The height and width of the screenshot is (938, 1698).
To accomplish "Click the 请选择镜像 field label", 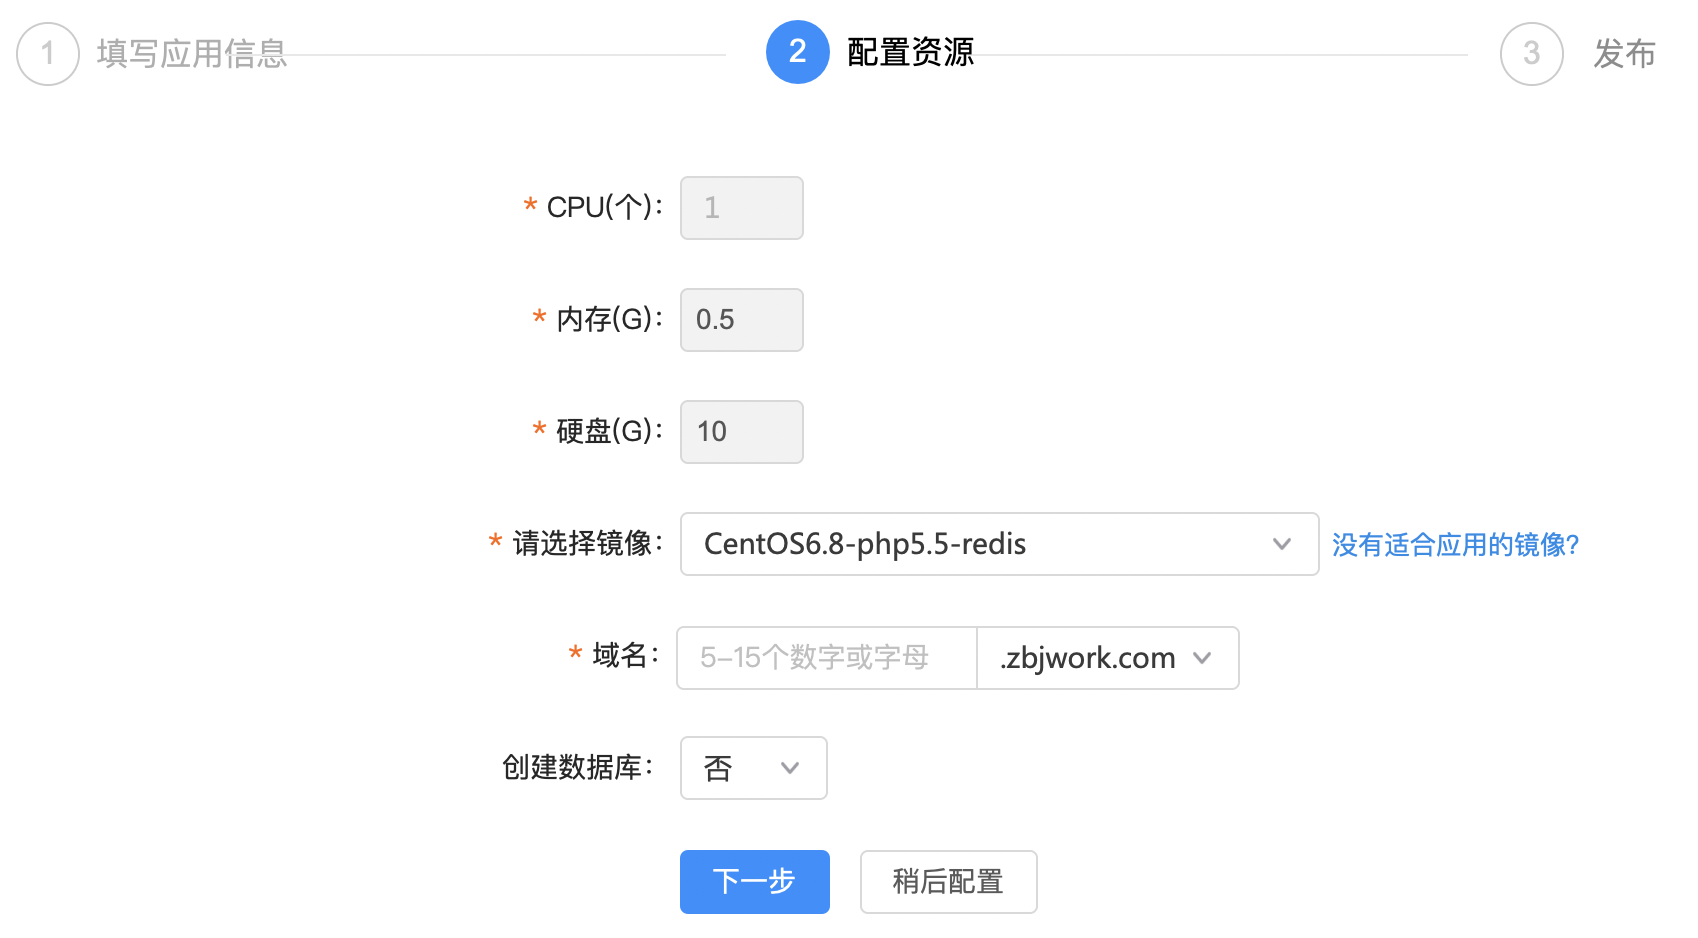I will coord(588,543).
